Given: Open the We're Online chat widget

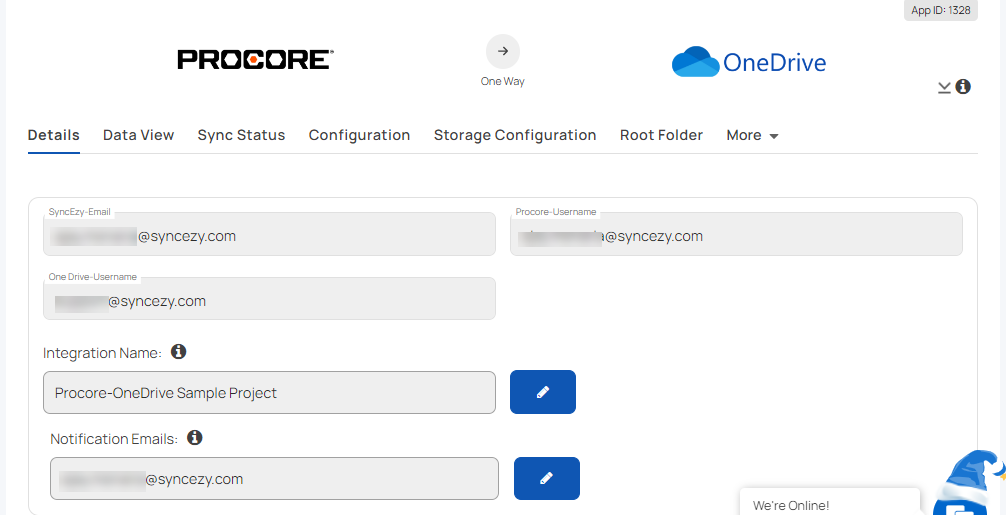Looking at the screenshot, I should [x=829, y=502].
